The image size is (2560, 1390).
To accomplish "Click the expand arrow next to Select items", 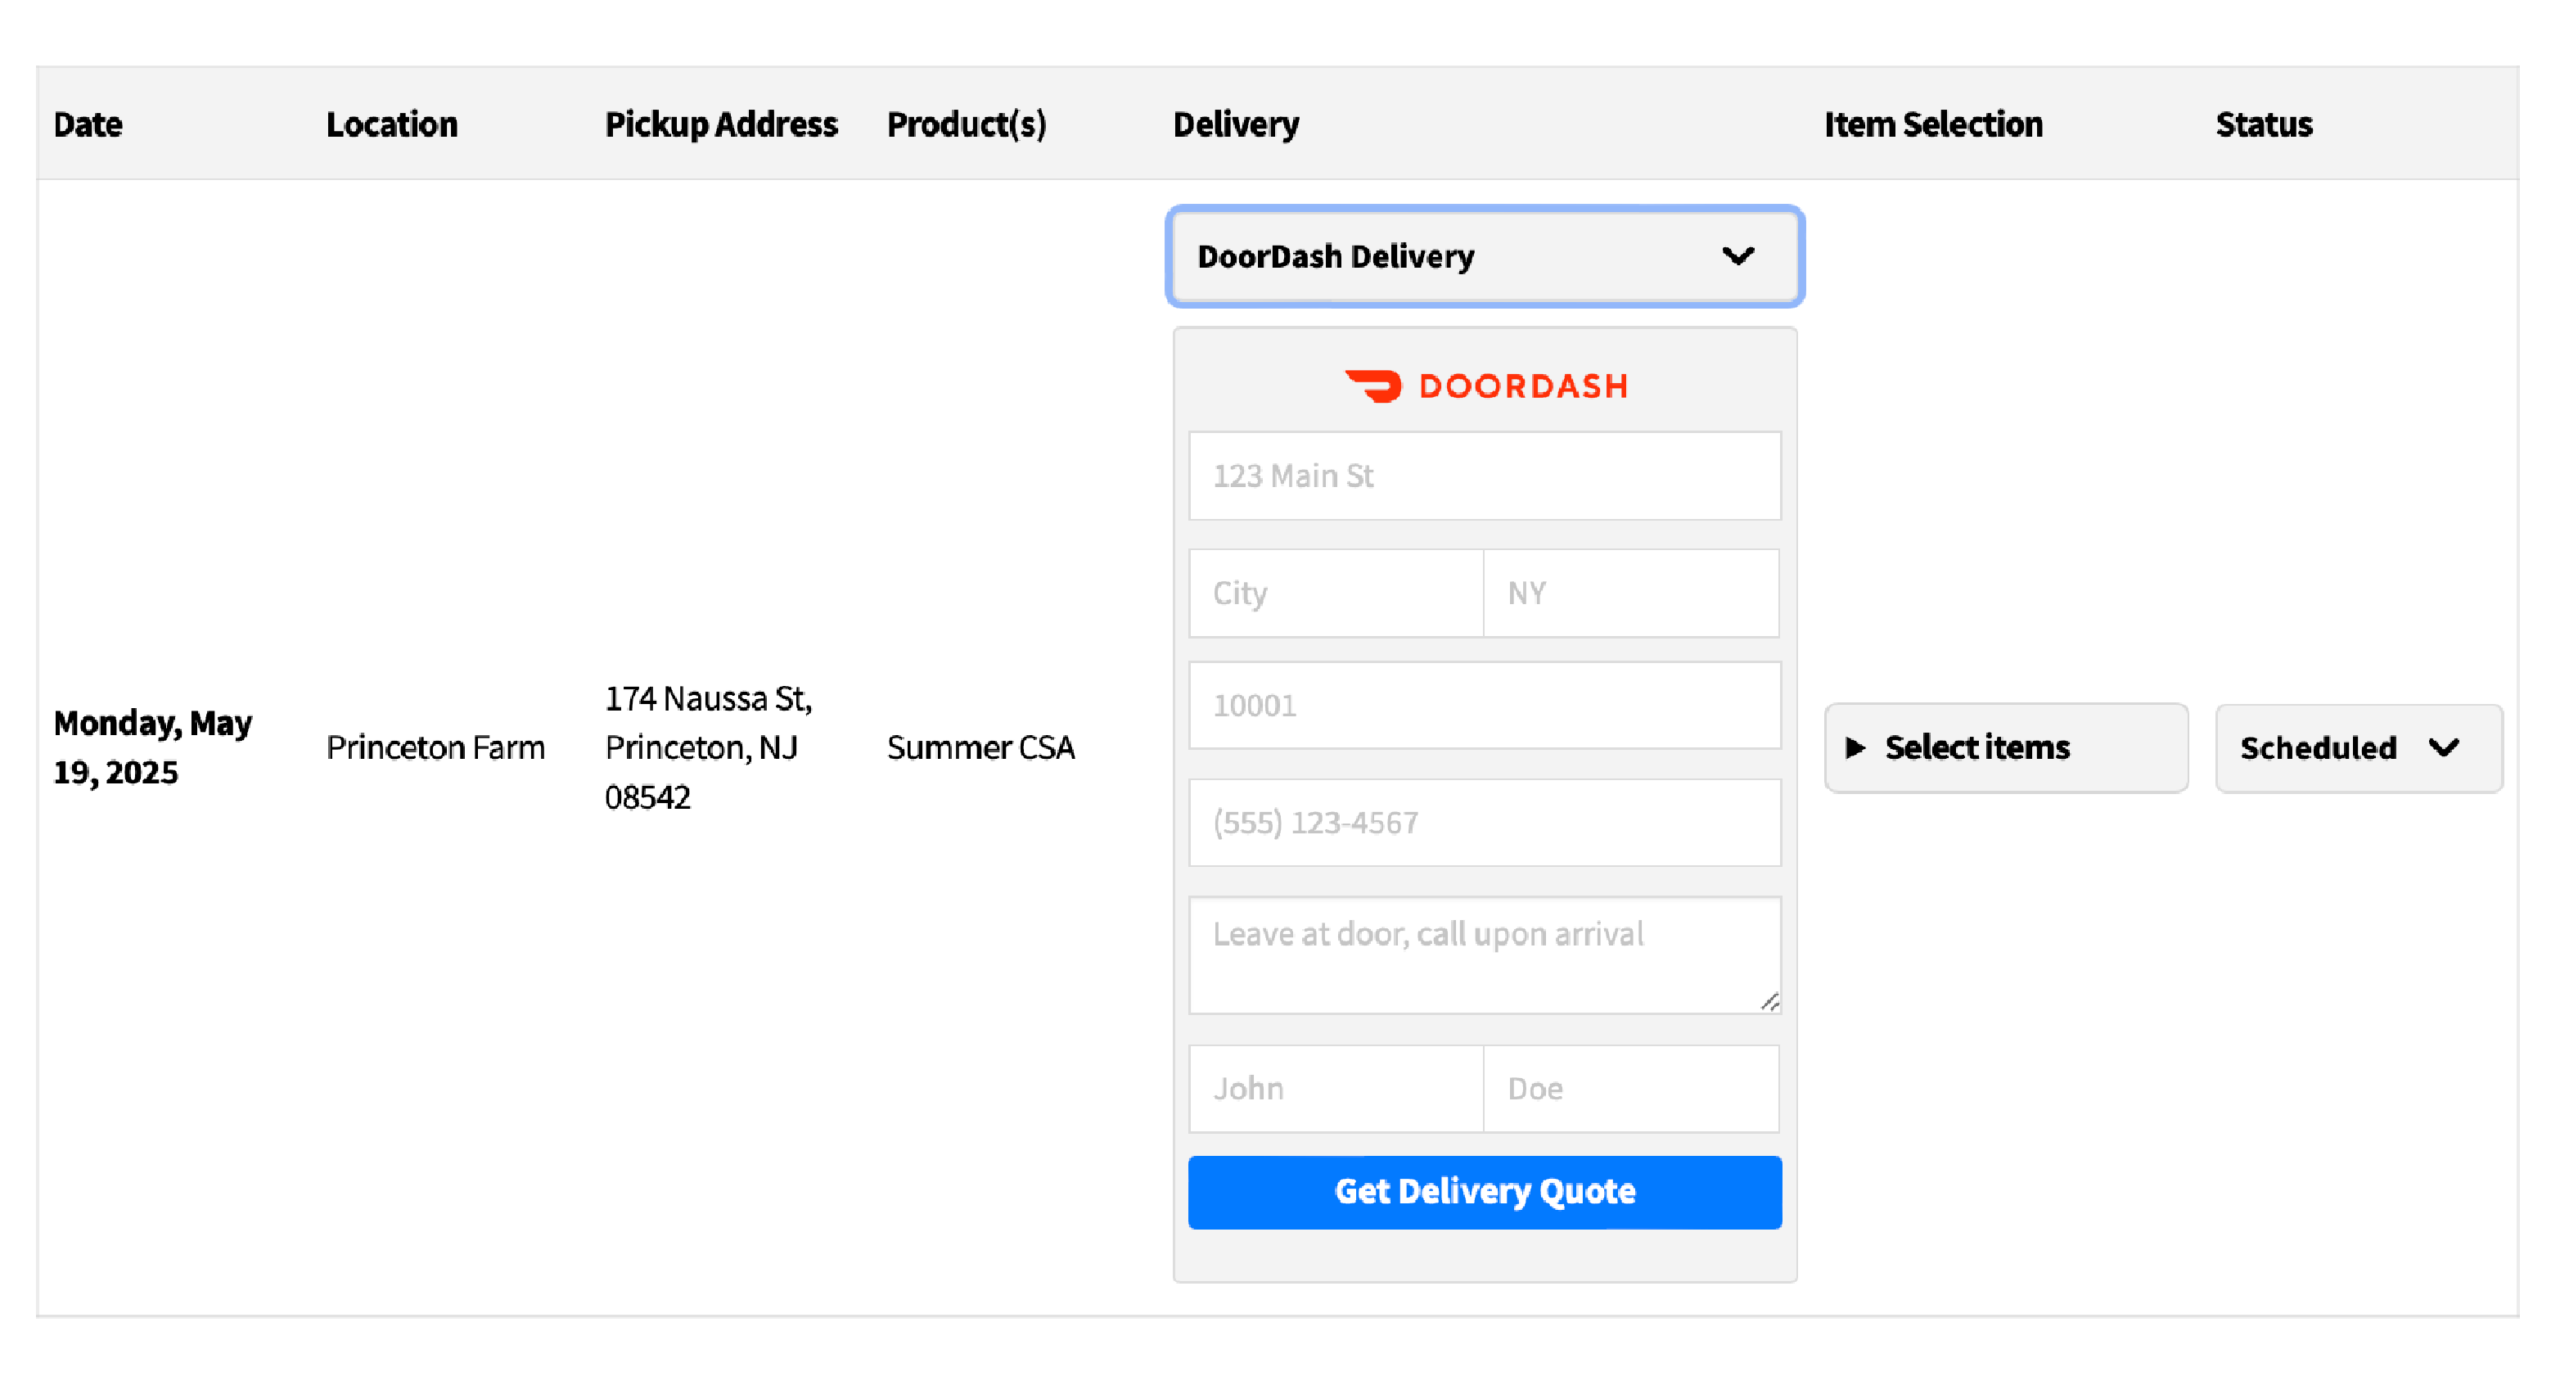I will tap(1857, 748).
